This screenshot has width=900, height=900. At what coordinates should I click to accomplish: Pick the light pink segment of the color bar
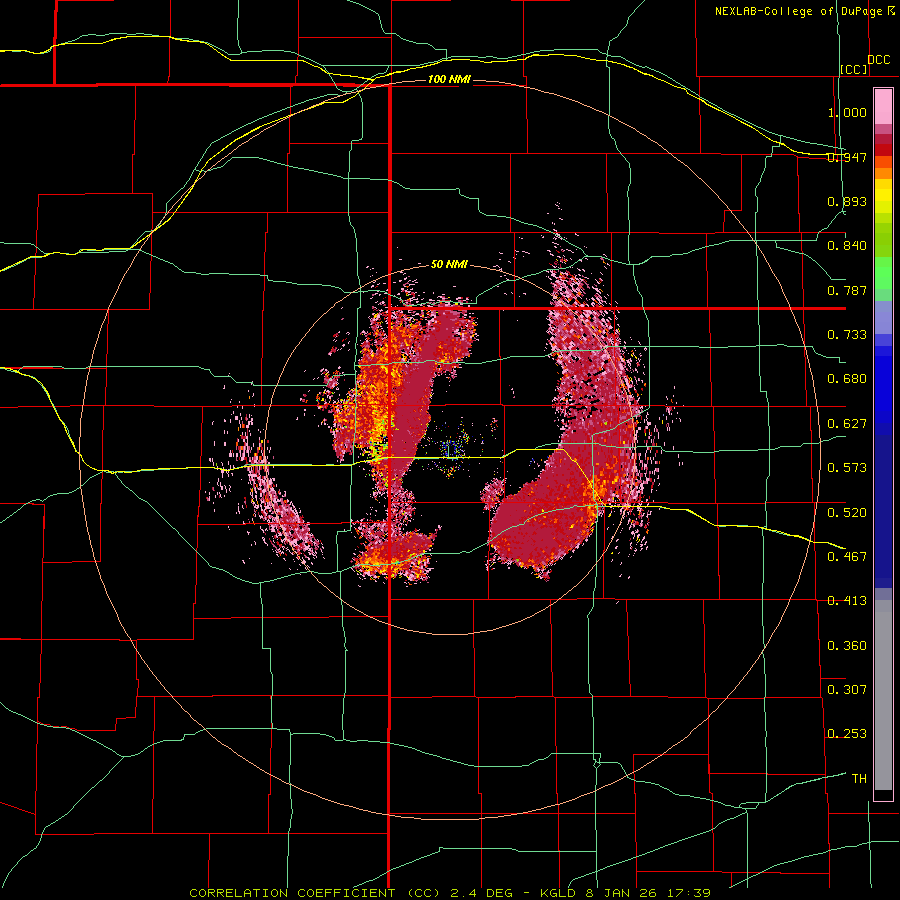pos(883,107)
